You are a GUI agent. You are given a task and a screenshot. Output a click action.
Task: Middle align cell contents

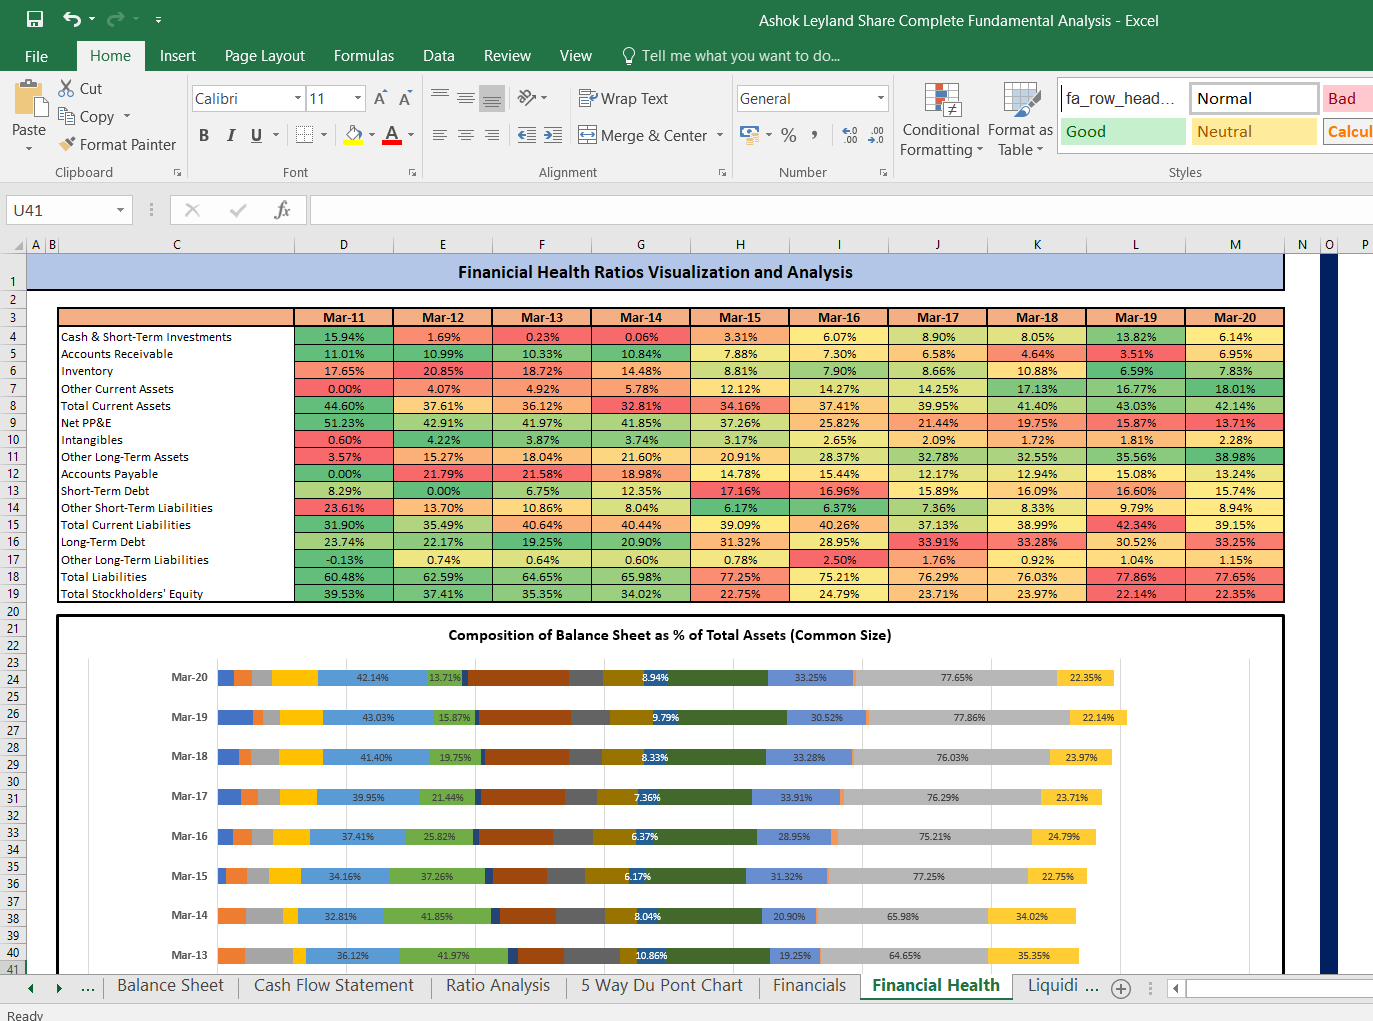tap(466, 98)
